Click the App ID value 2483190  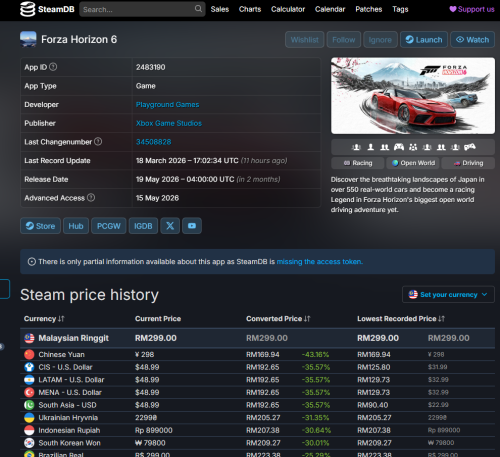150,67
